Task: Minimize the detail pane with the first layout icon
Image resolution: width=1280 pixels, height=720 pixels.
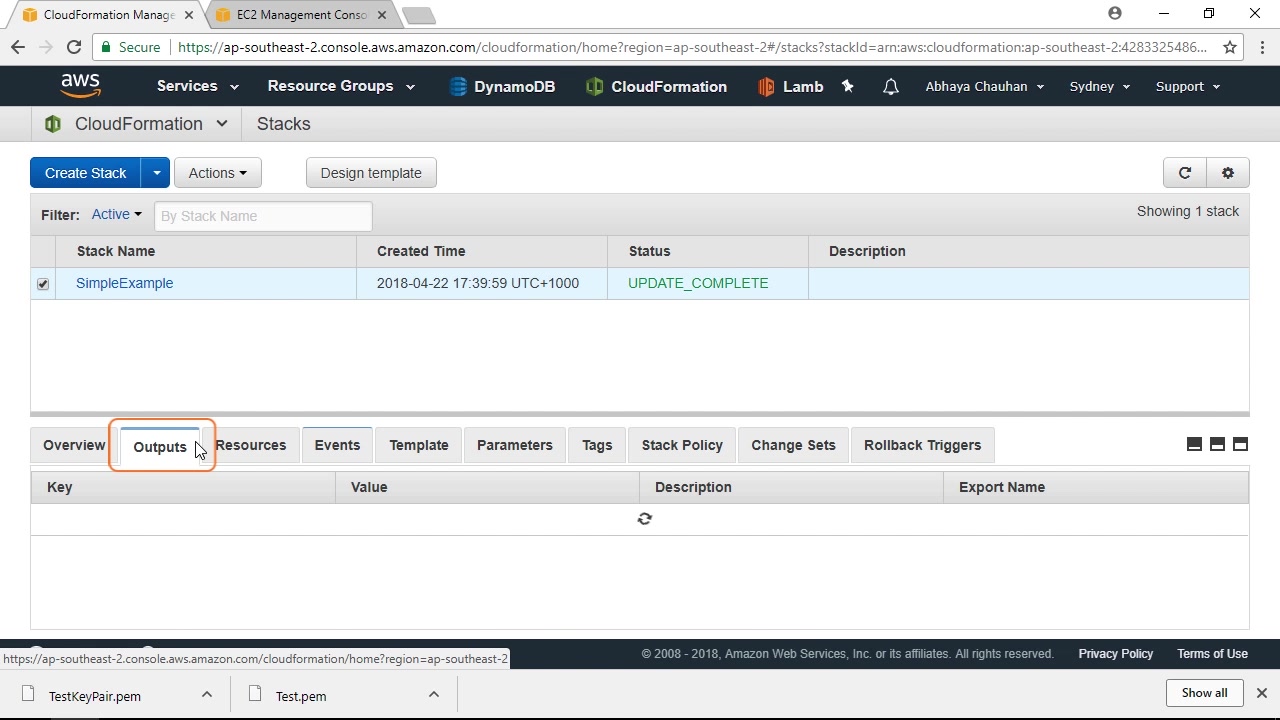Action: (x=1194, y=445)
